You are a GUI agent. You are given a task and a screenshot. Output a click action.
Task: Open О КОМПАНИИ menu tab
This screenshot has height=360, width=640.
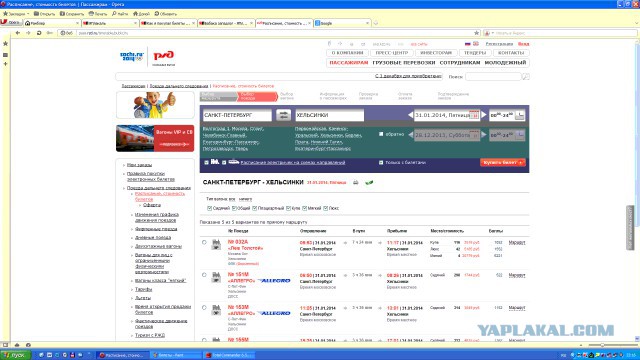point(347,53)
